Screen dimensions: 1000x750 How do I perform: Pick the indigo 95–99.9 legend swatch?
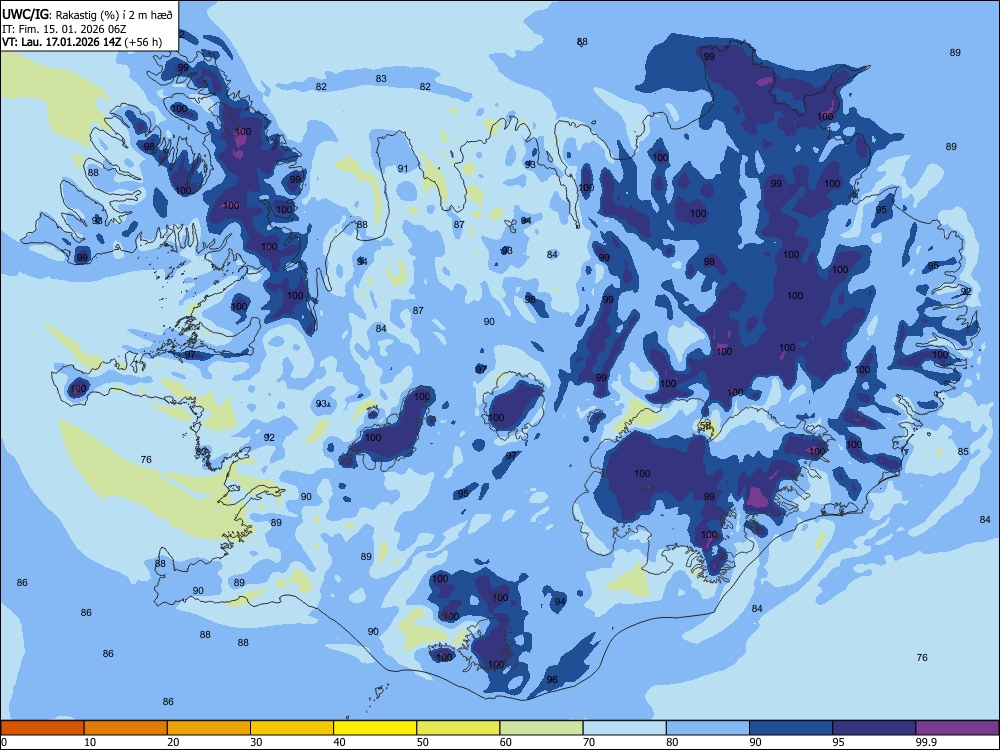[x=874, y=728]
